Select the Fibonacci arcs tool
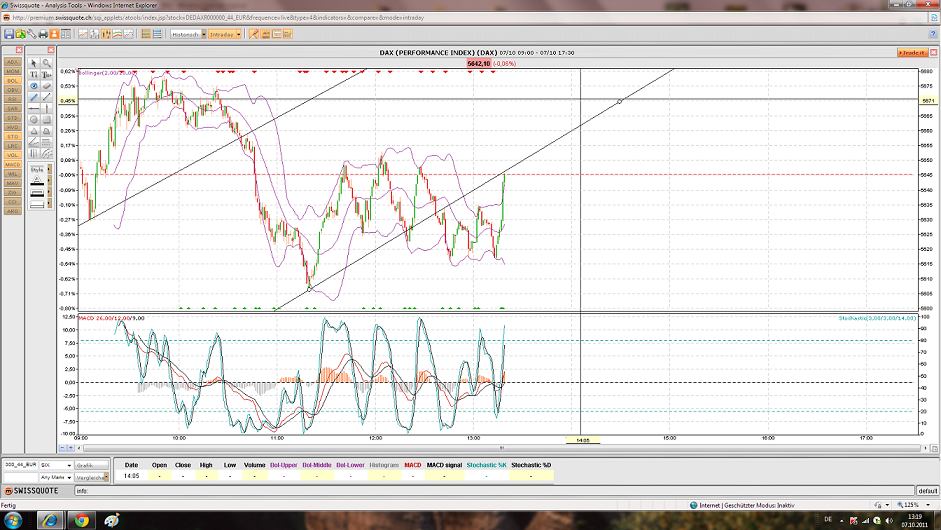Image resolution: width=941 pixels, height=530 pixels. click(46, 153)
